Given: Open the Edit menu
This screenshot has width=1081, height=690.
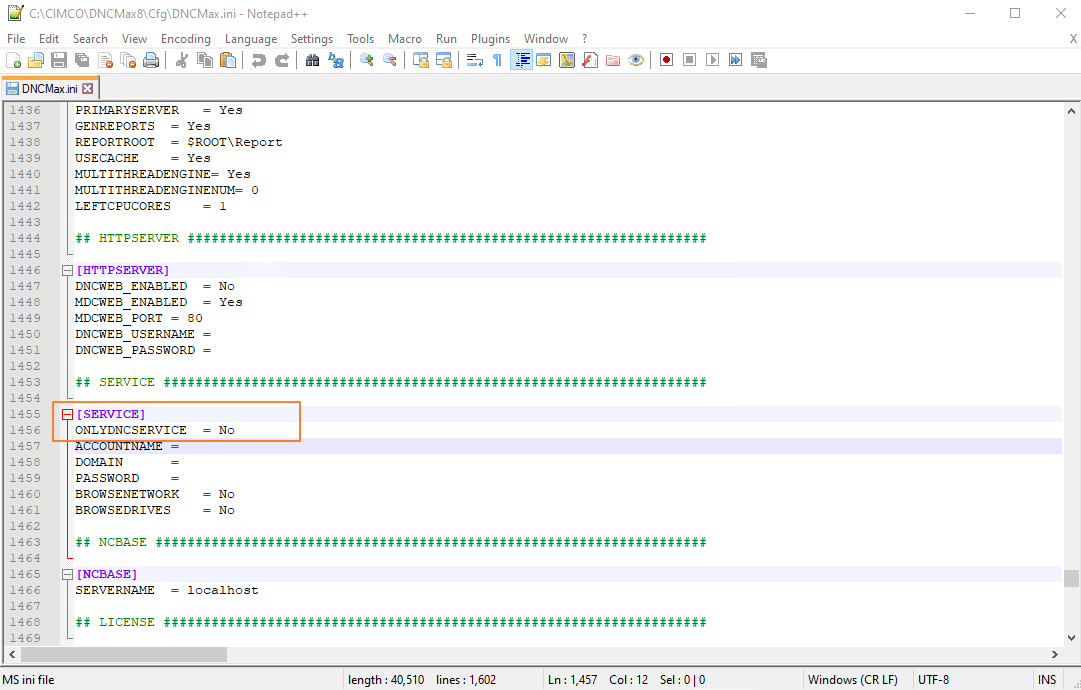Looking at the screenshot, I should point(49,39).
